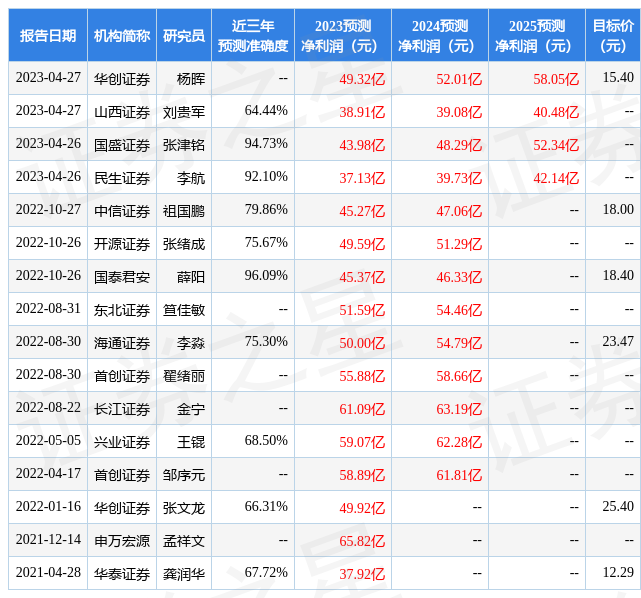
Task: Click the 2023预测净利润 column header
Action: pos(343,36)
